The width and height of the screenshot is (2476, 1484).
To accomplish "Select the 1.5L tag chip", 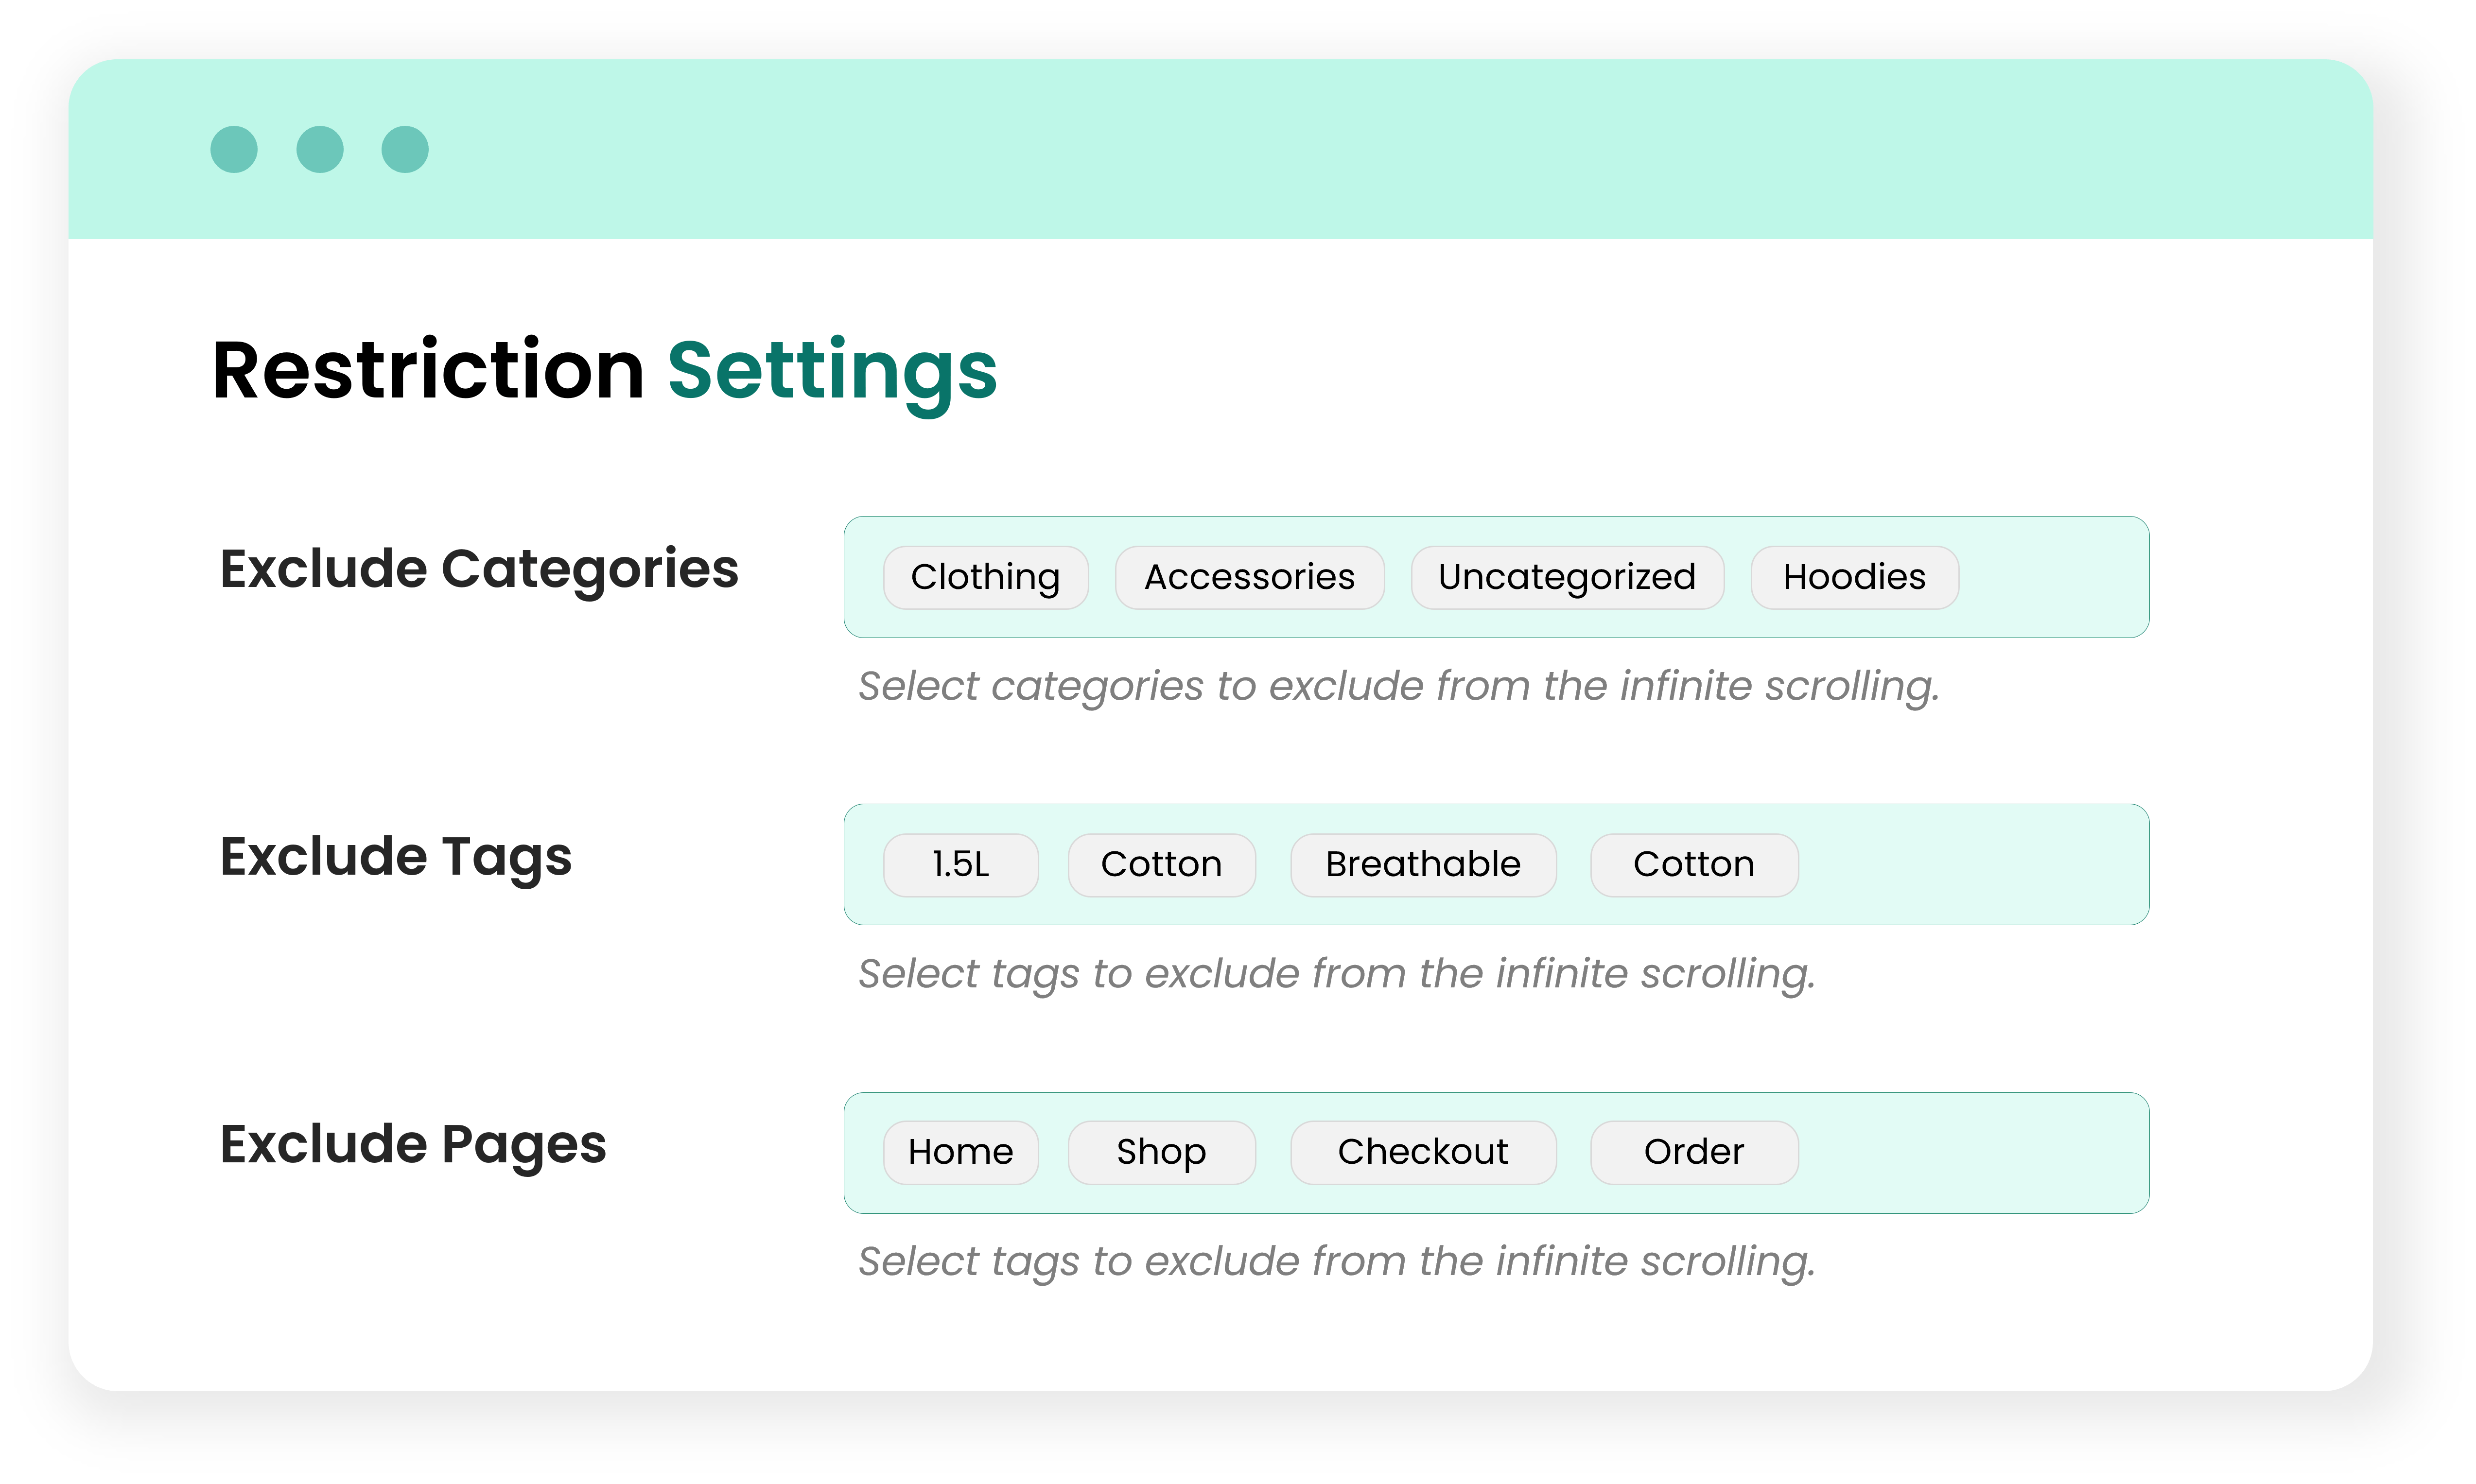I will [x=960, y=864].
